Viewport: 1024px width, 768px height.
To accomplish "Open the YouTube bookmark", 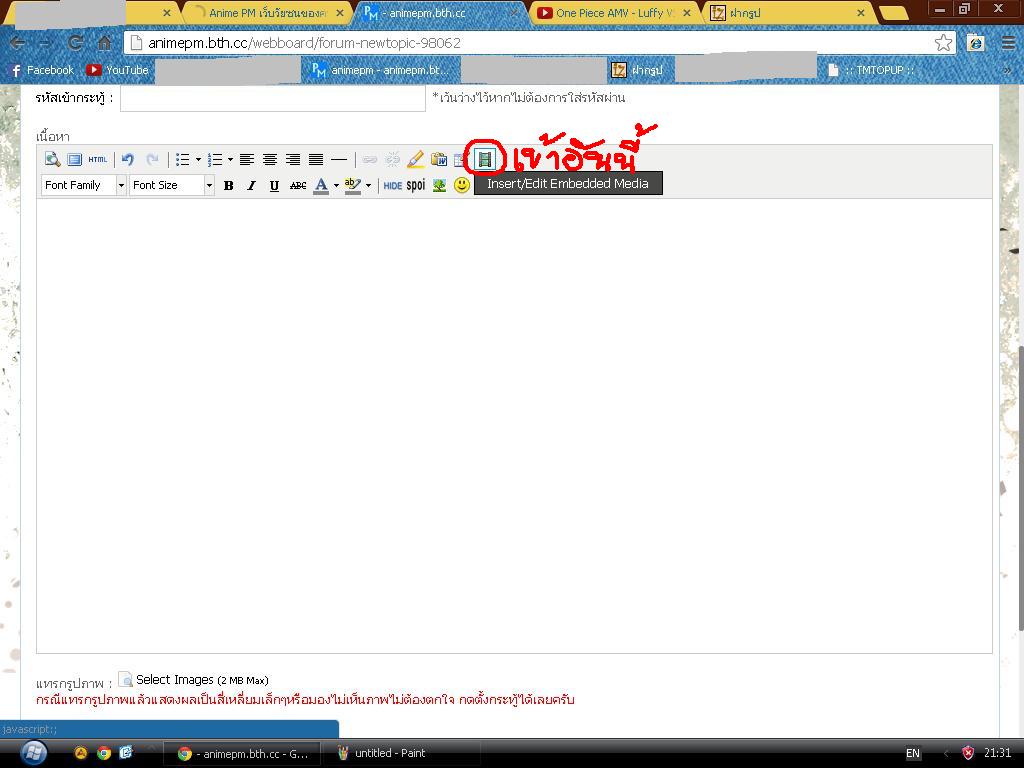I will [118, 70].
